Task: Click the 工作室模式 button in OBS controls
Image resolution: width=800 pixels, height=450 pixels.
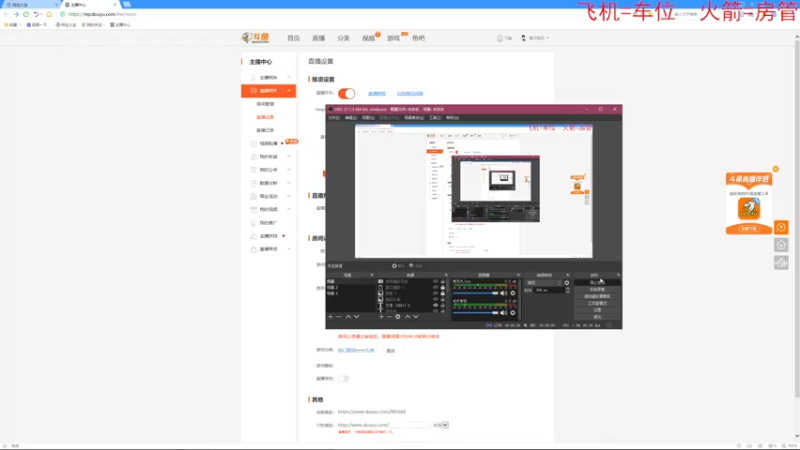Action: coord(597,303)
